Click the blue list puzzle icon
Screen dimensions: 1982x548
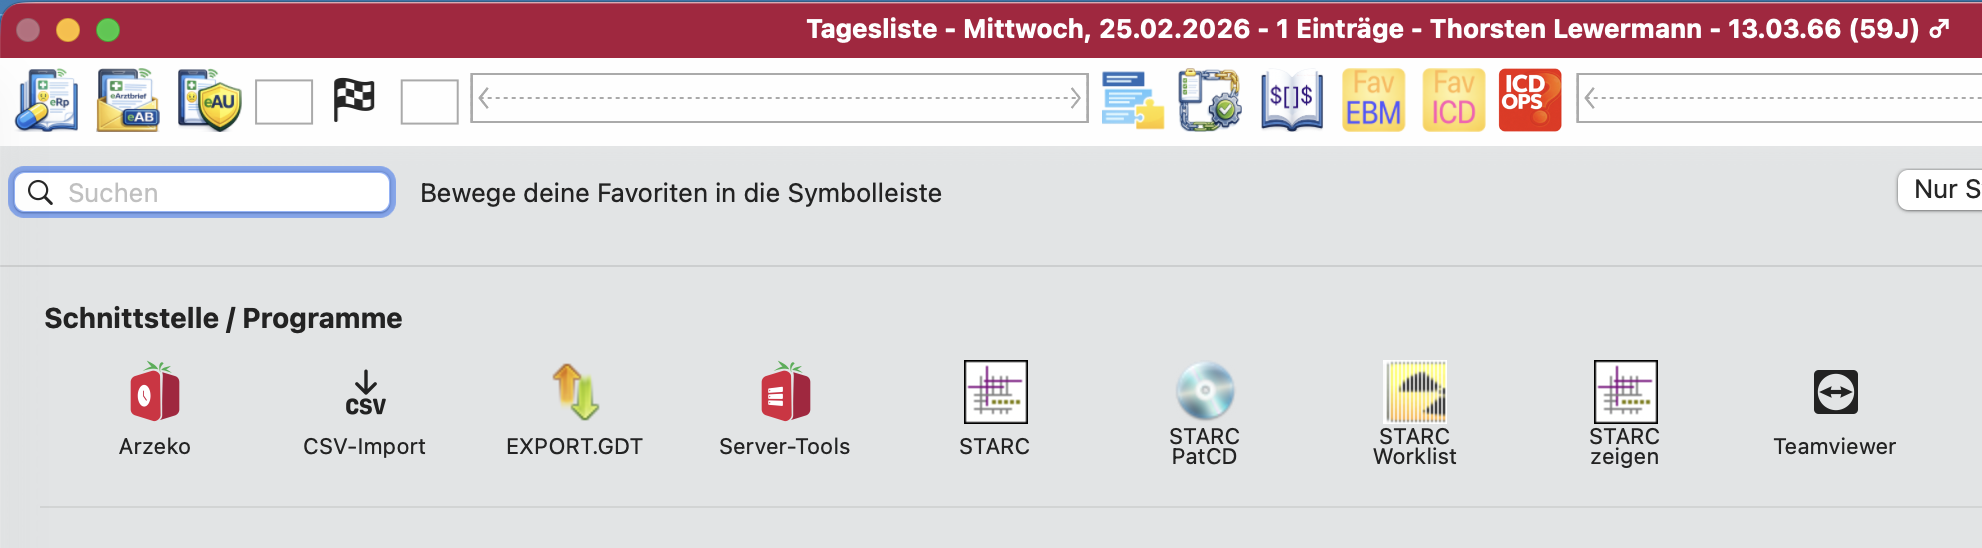coord(1132,100)
